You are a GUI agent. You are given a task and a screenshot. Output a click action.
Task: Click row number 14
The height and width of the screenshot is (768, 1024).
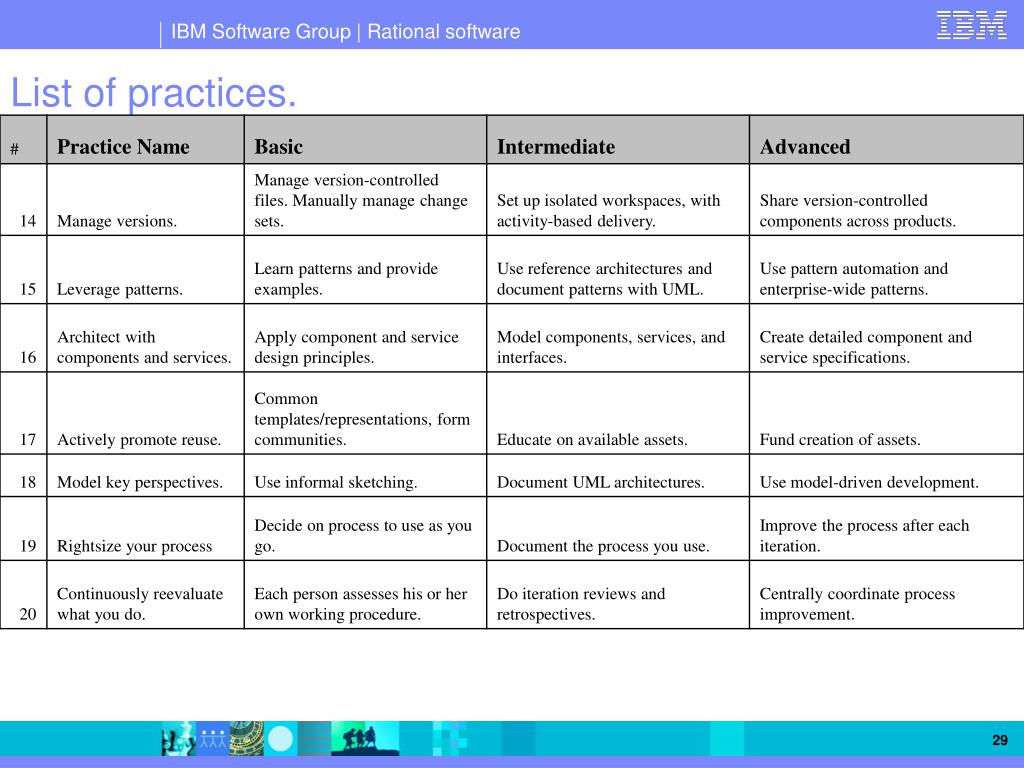tap(27, 221)
